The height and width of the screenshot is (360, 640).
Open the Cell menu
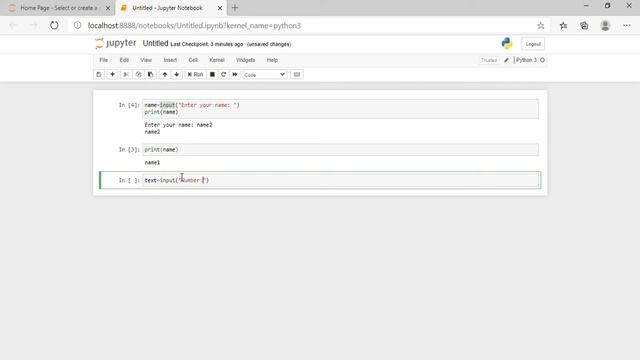[193, 60]
